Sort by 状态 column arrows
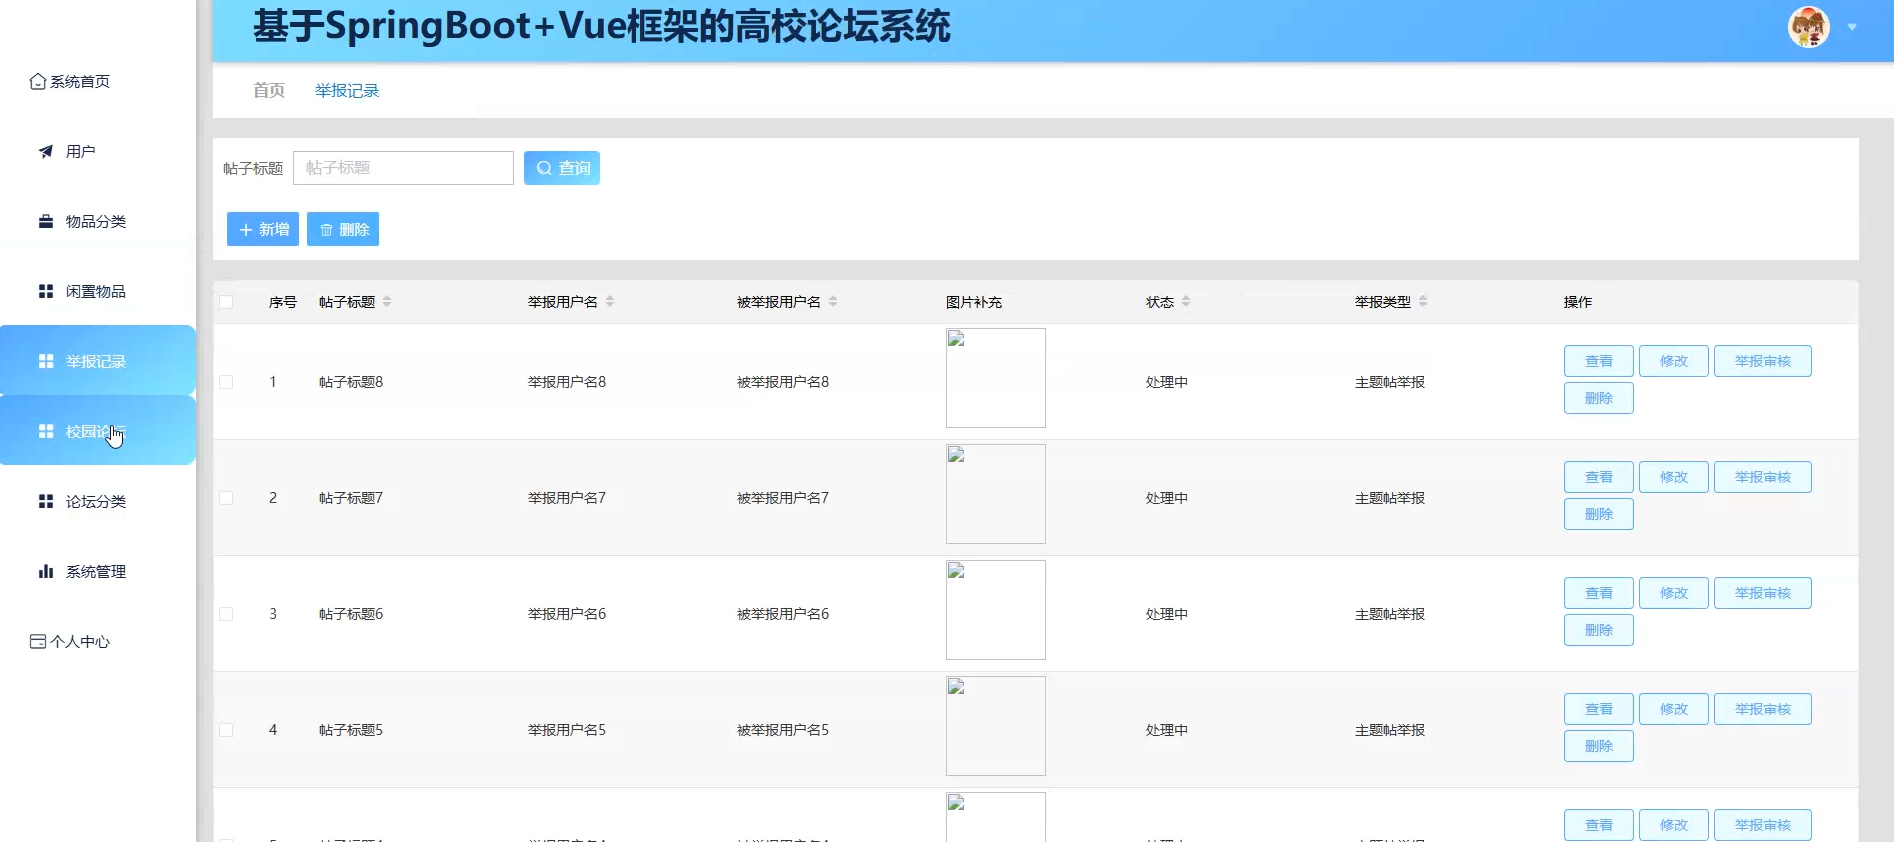The image size is (1894, 842). point(1186,301)
